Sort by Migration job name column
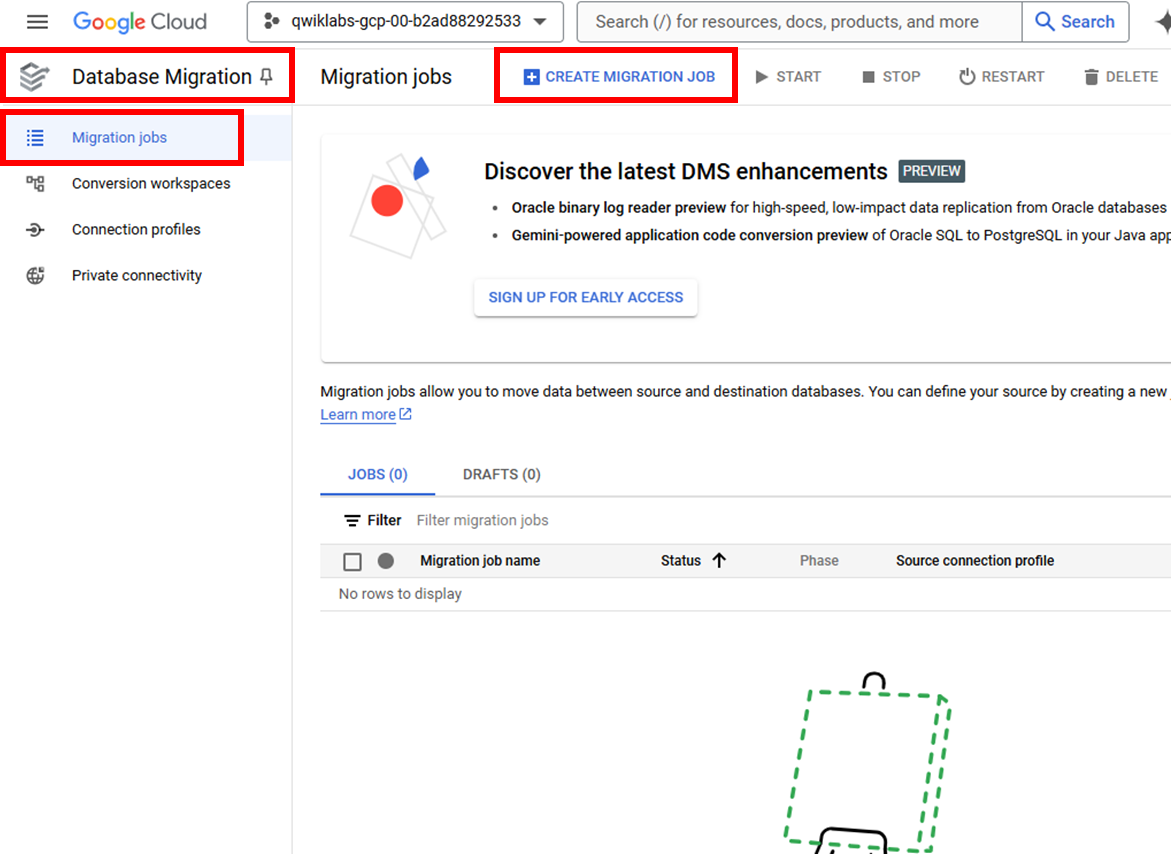This screenshot has height=854, width=1171. pyautogui.click(x=479, y=561)
